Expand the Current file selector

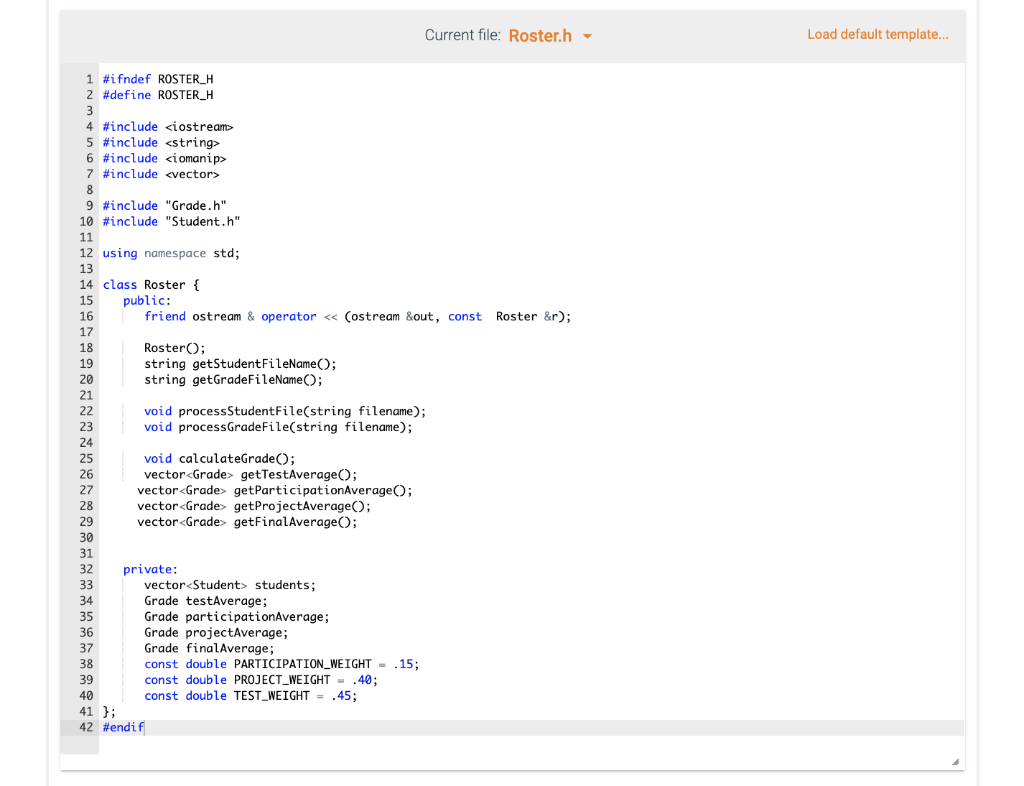click(550, 35)
